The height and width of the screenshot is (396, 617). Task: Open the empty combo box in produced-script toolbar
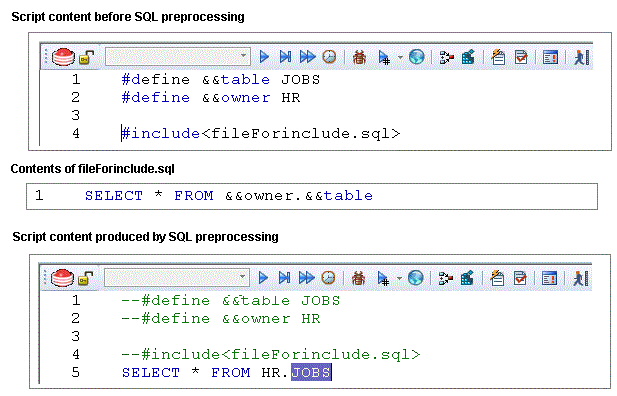coord(177,278)
